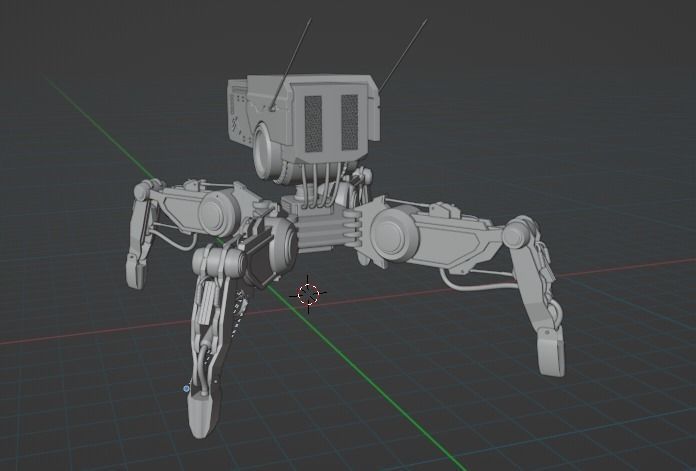This screenshot has width=696, height=471.
Task: Click the right leg's circular hip joint
Action: pyautogui.click(x=394, y=236)
